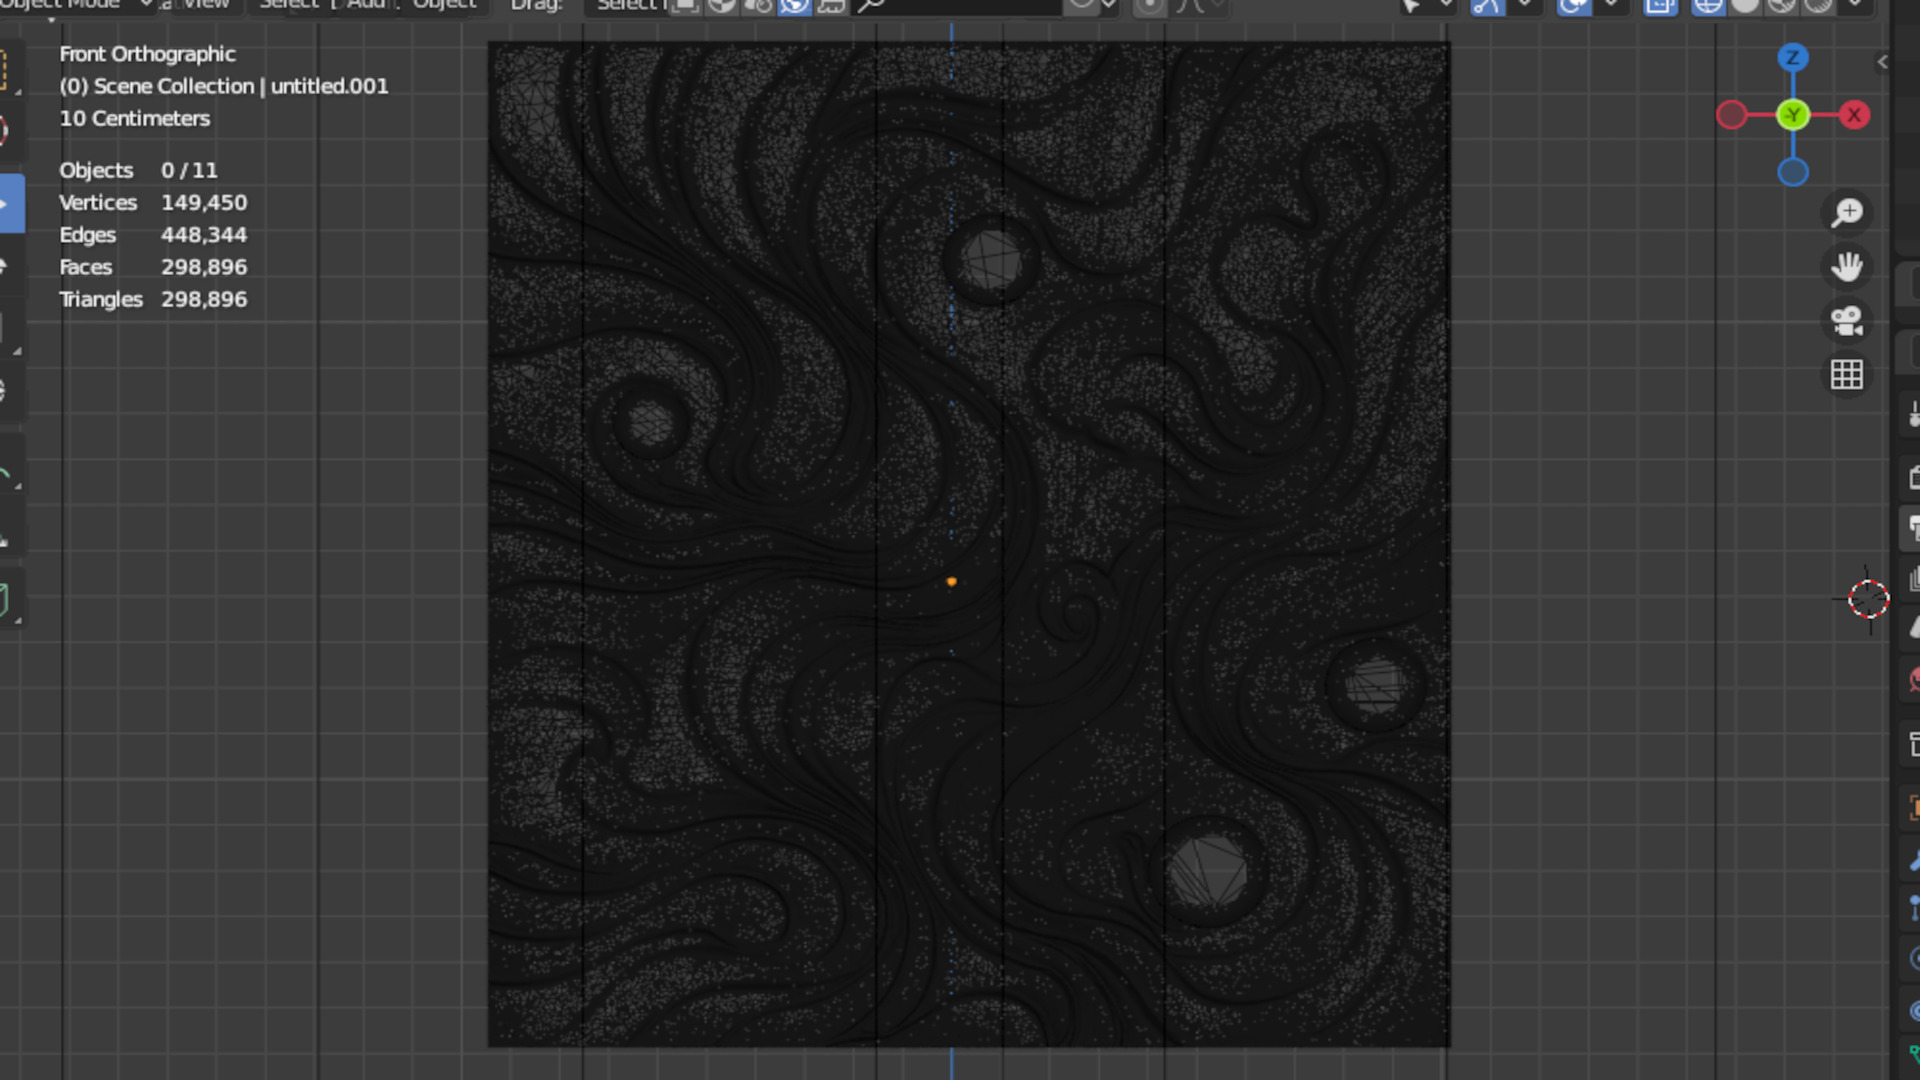Open the Object menu in header

[444, 5]
